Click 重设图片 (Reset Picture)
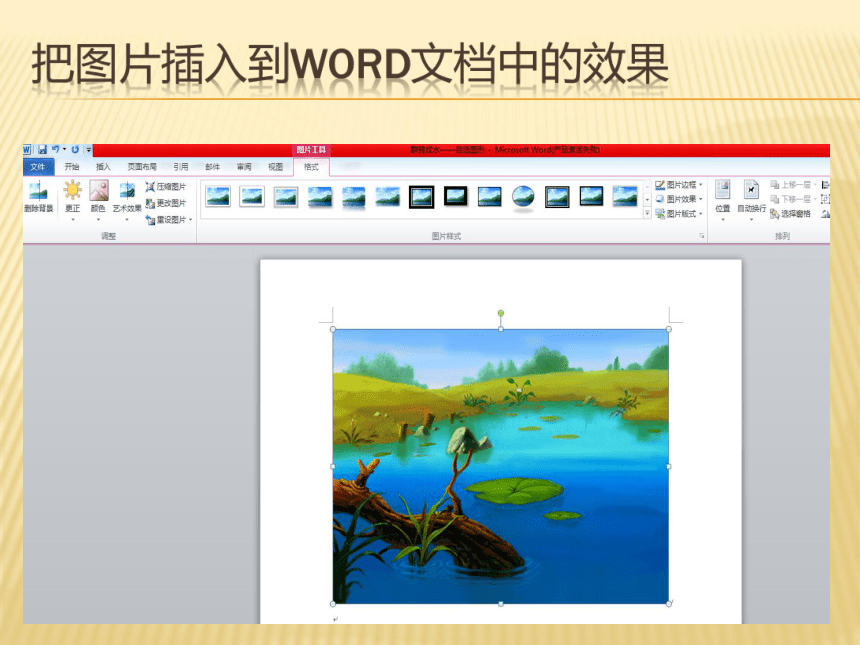 pyautogui.click(x=166, y=219)
